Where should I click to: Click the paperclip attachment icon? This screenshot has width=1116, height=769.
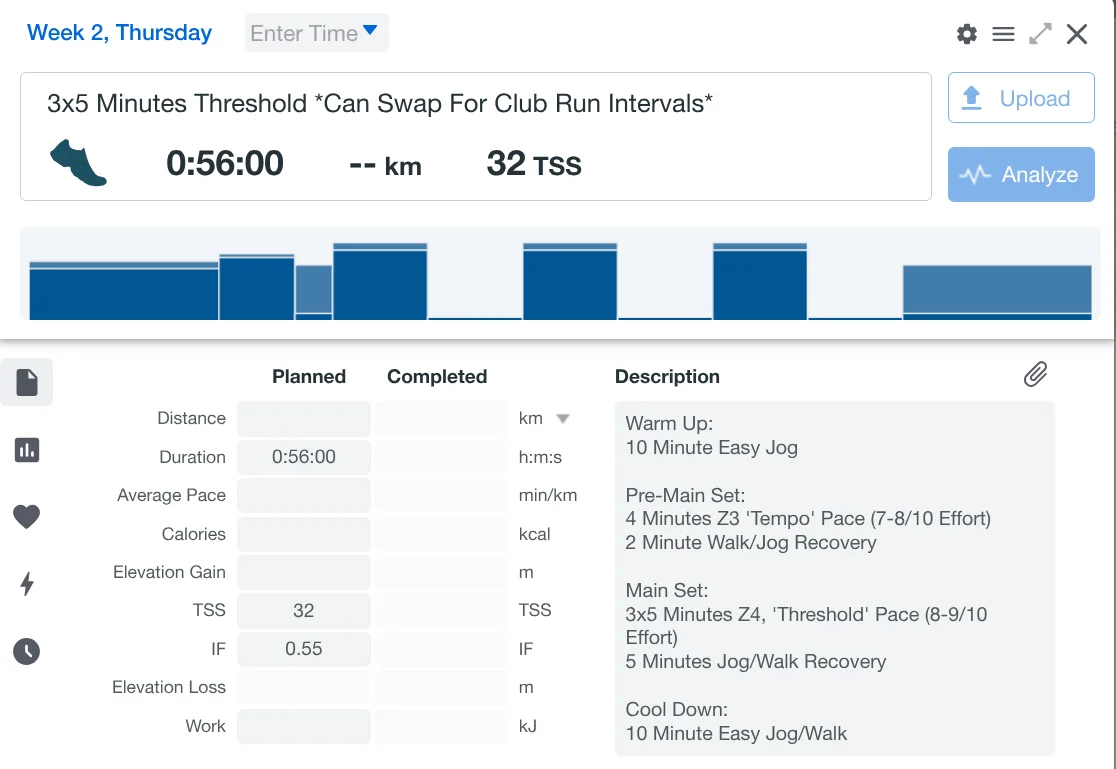click(1035, 375)
